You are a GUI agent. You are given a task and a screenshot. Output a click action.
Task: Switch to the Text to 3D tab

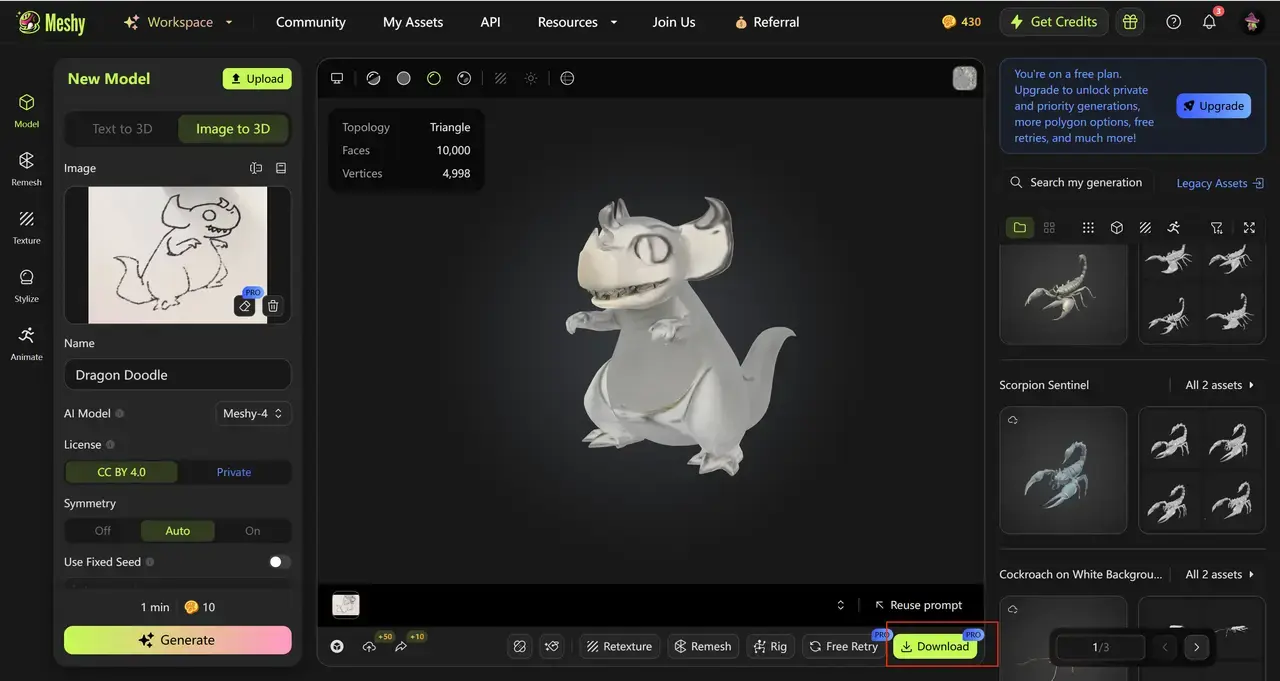click(122, 129)
